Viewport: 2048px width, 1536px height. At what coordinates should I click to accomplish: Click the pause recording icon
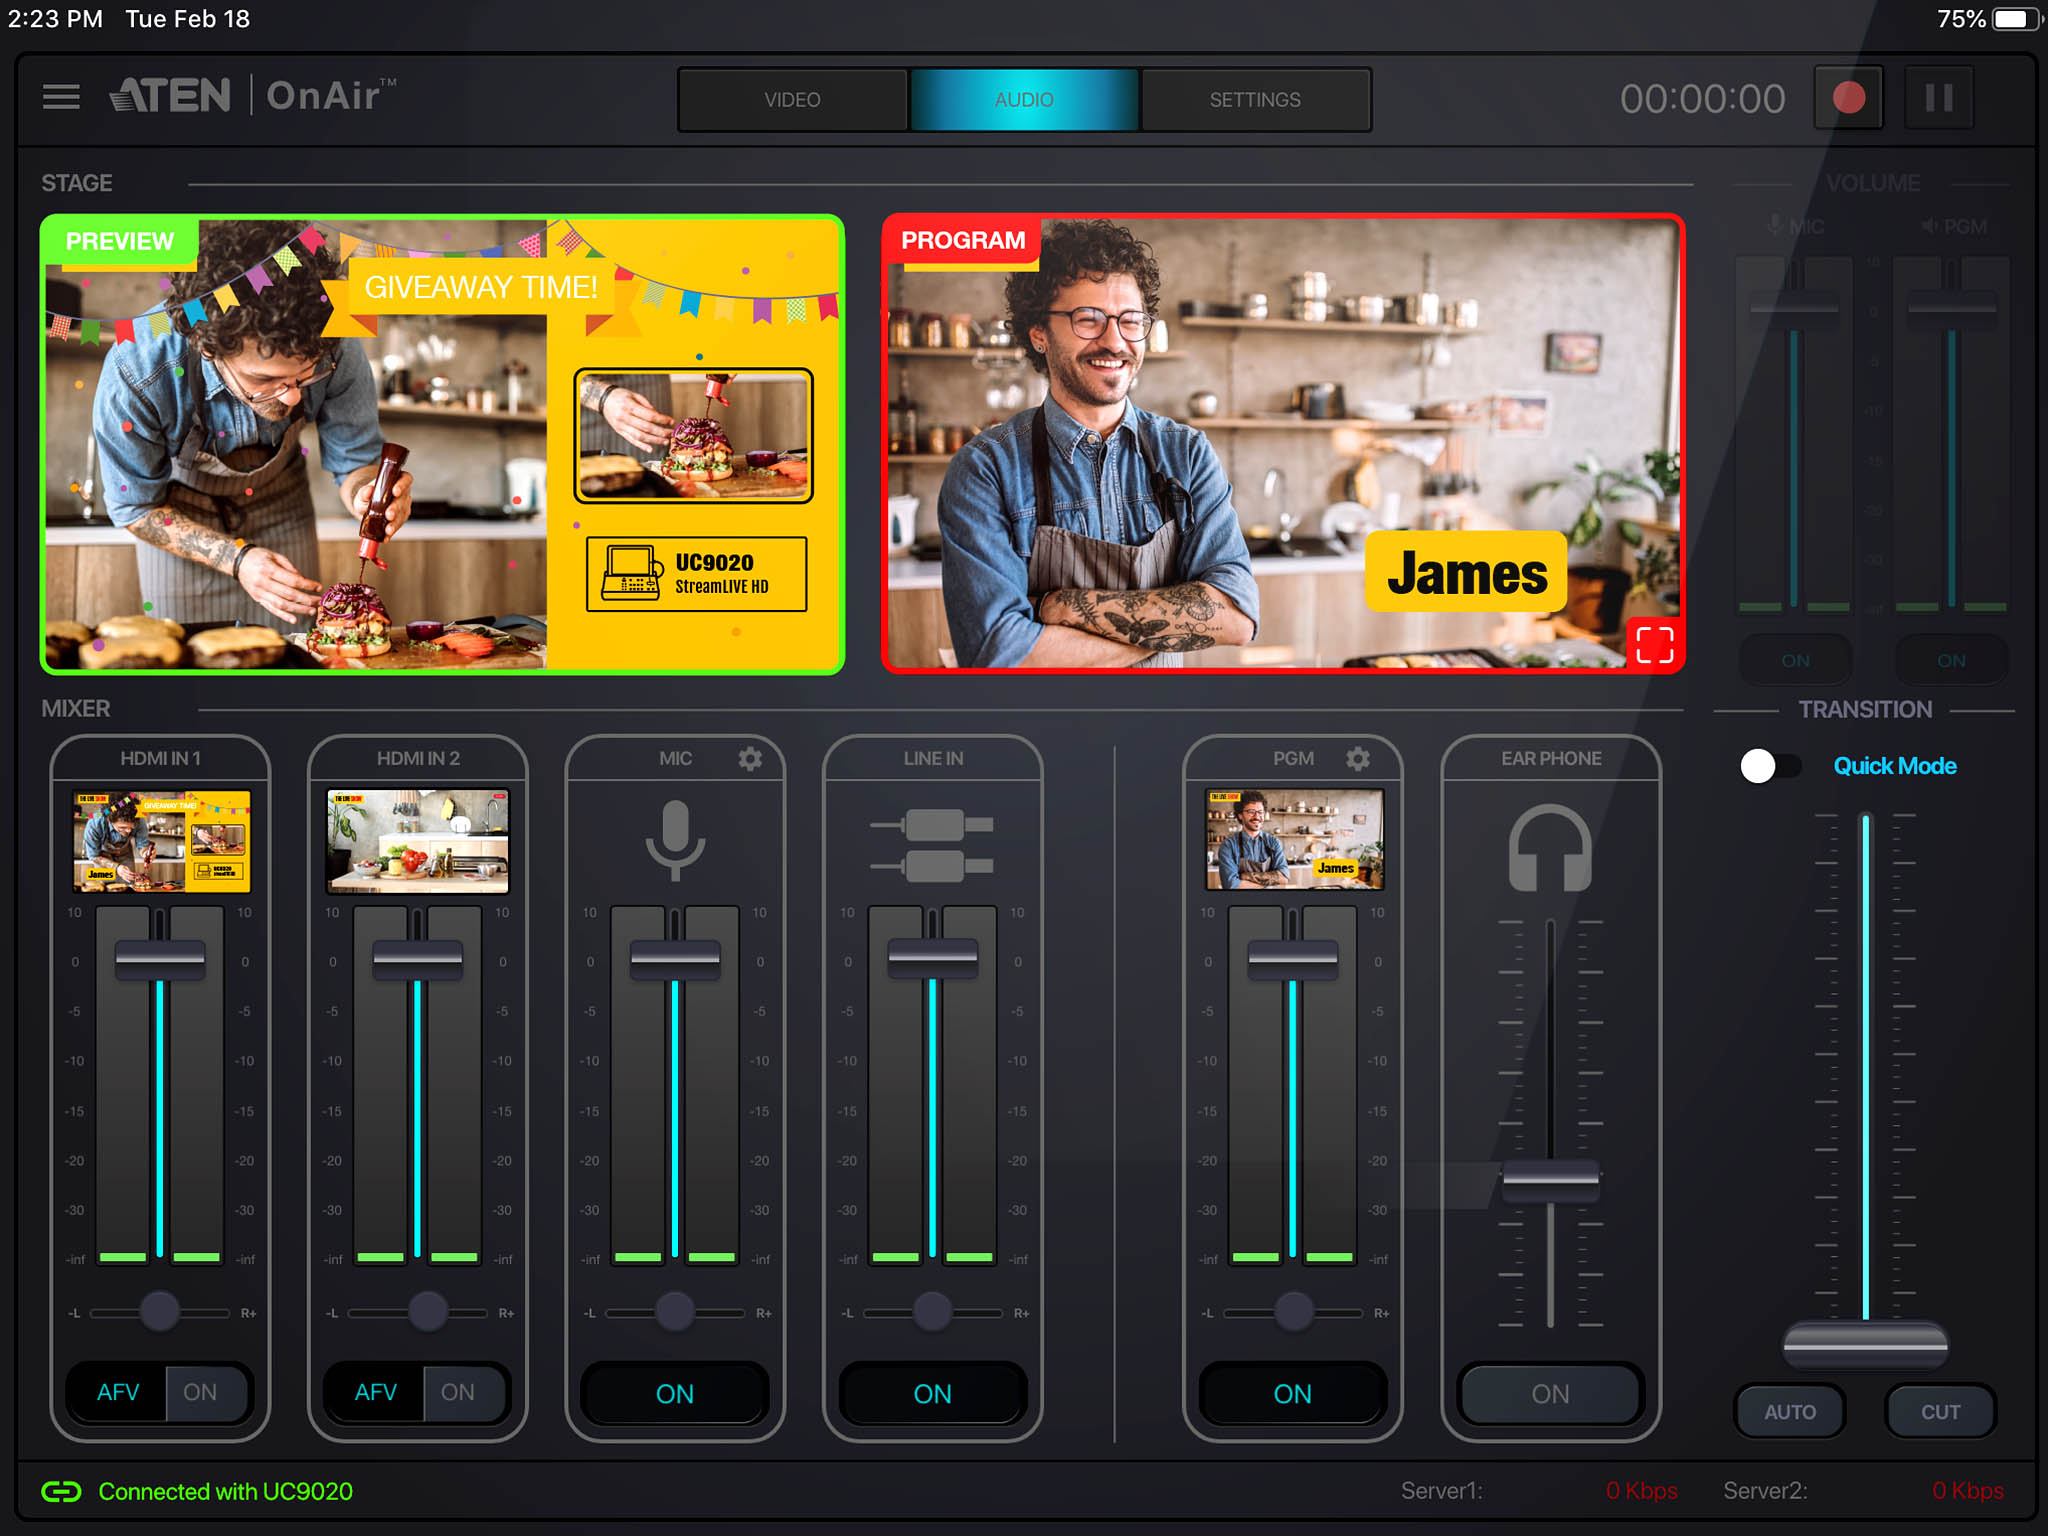[1939, 98]
